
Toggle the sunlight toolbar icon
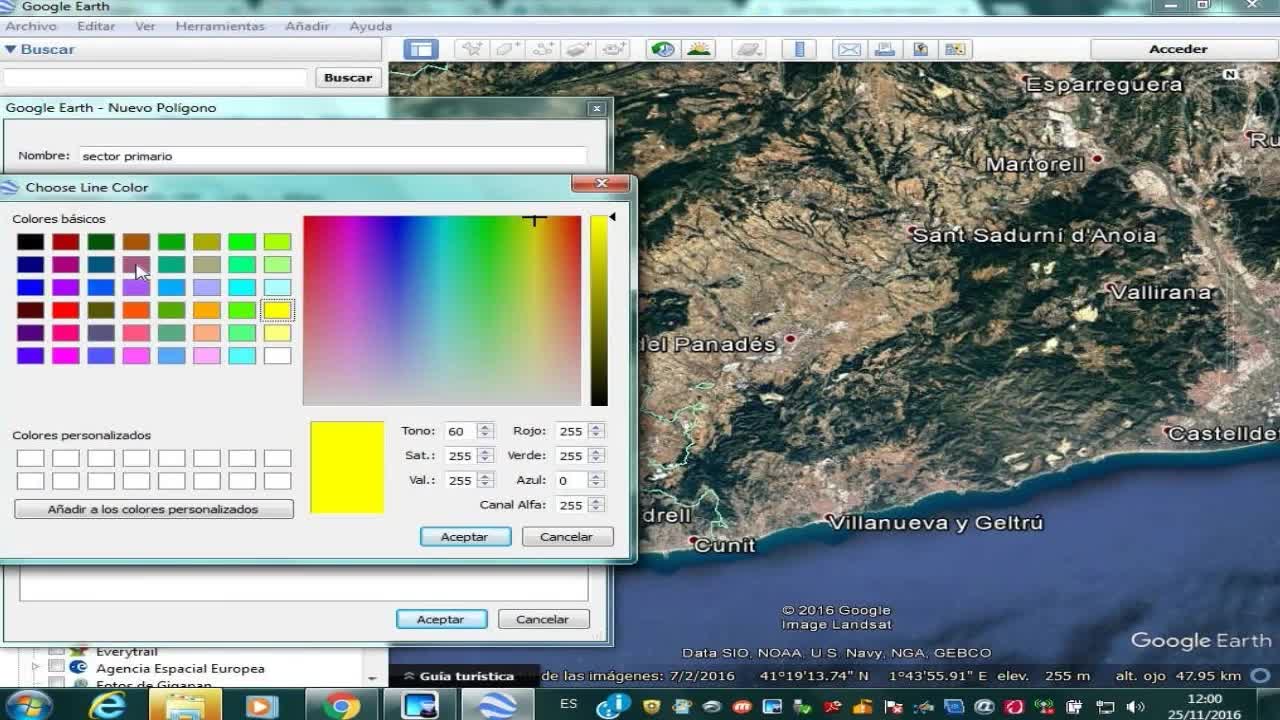click(698, 49)
